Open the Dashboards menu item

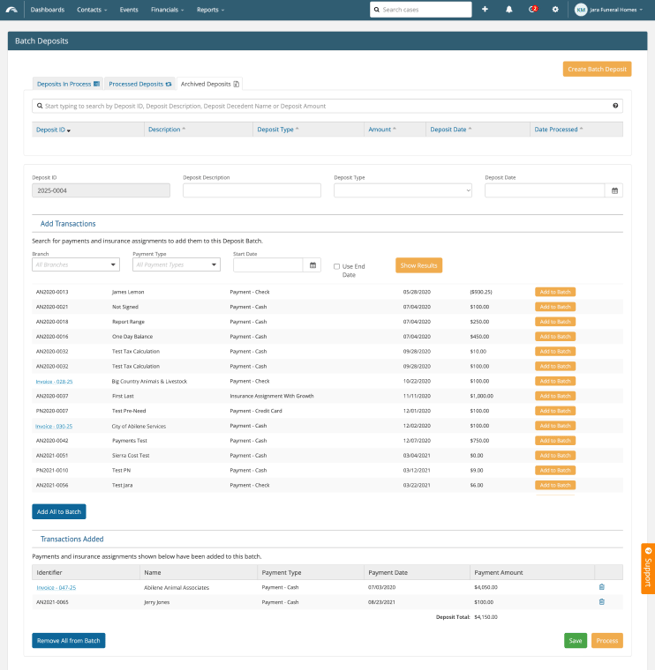(47, 9)
